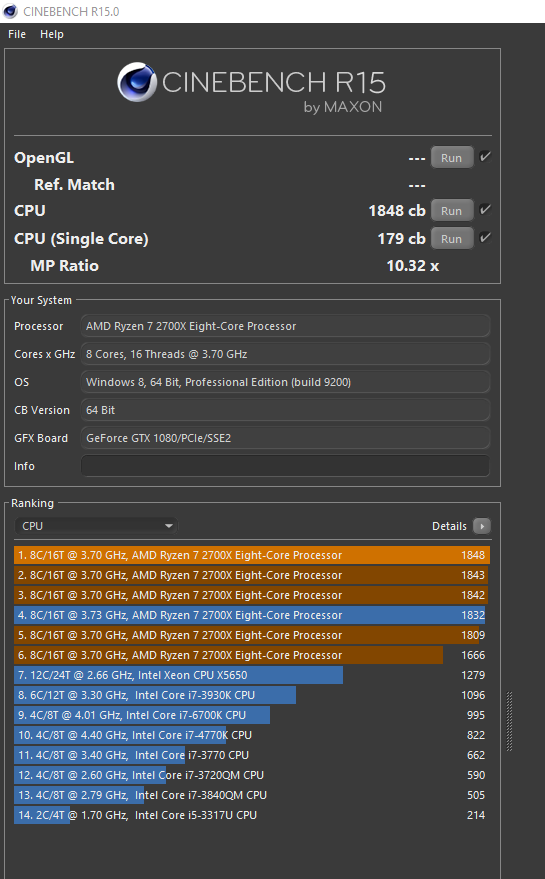Select the Core i7-6700K ranking entry
Viewport: 545px width, 879px height.
click(252, 715)
